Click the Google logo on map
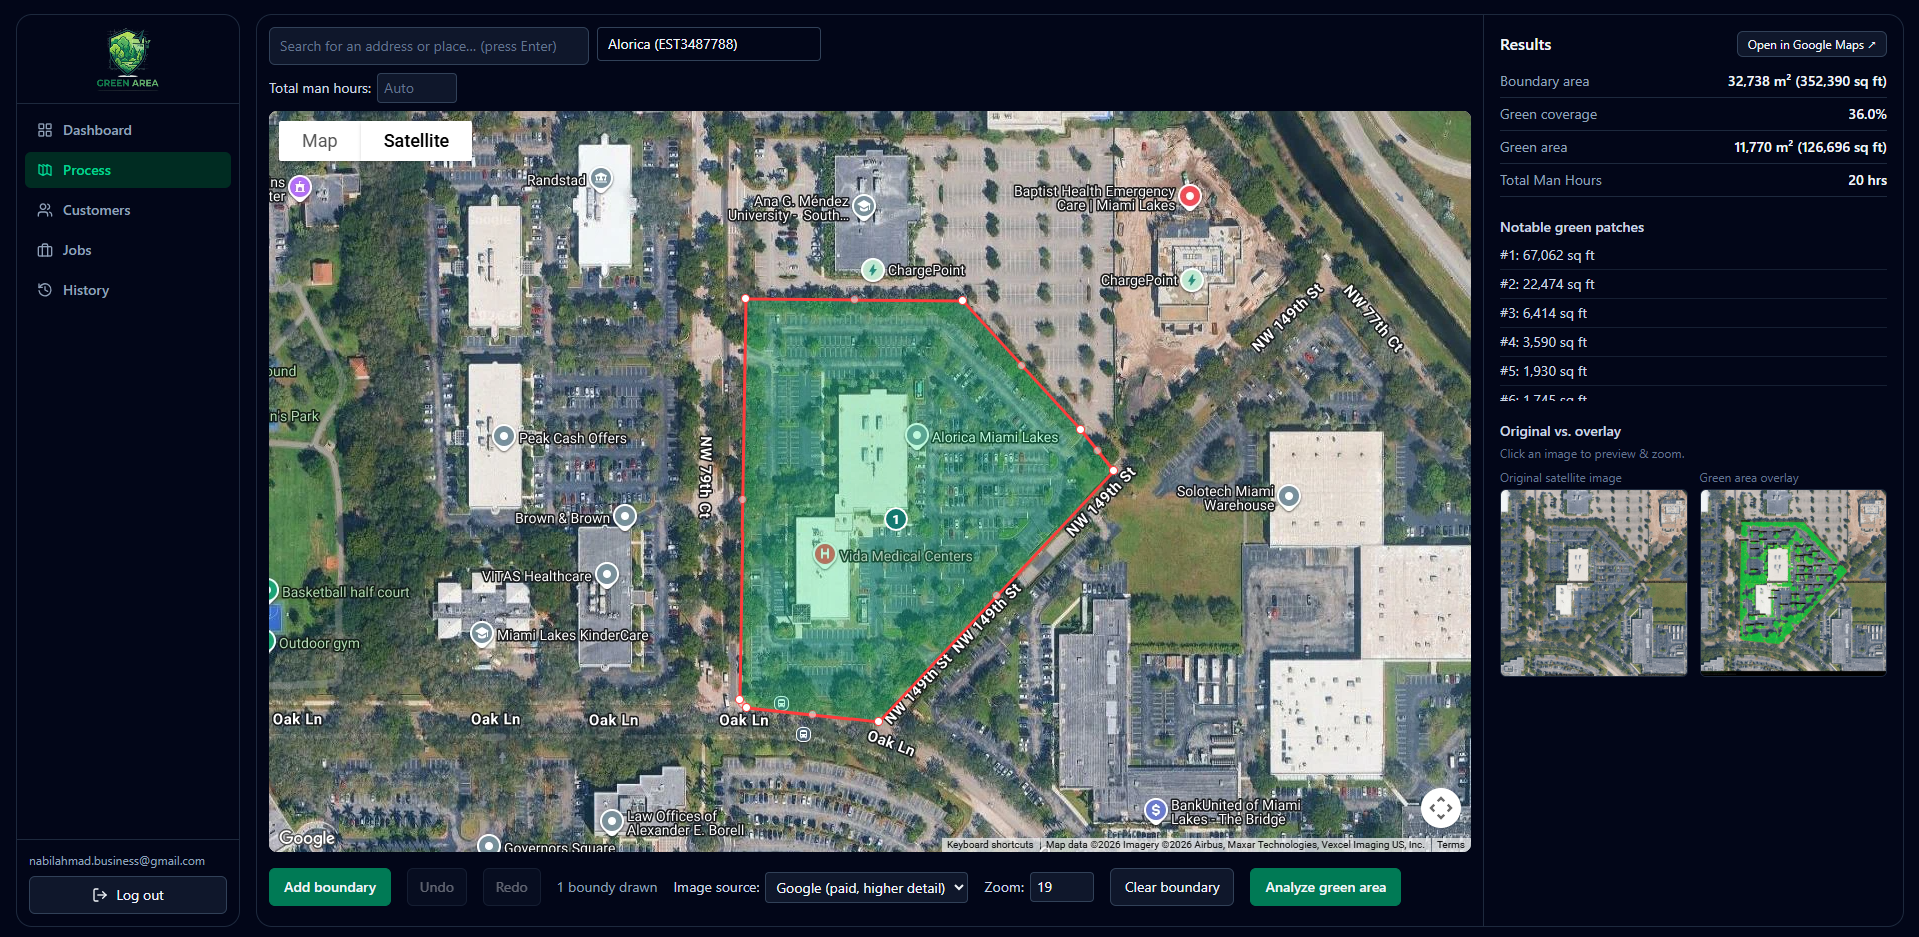This screenshot has width=1919, height=937. click(307, 838)
